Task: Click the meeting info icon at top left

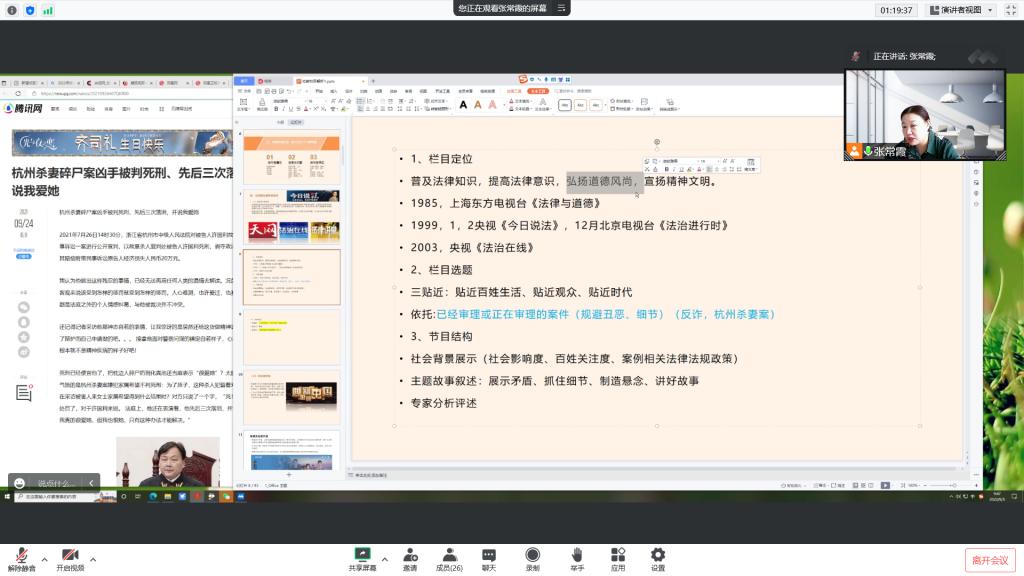Action: 11,10
